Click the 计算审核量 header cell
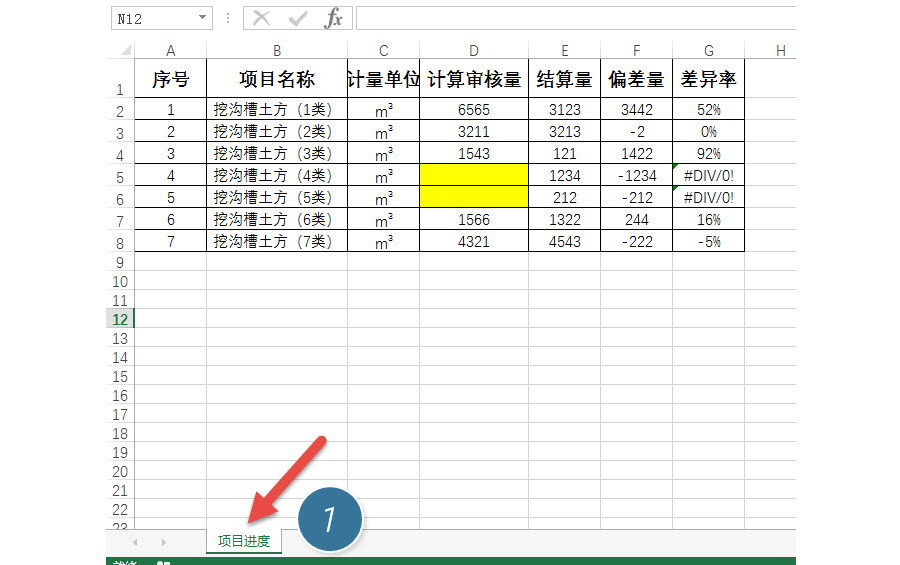 [x=474, y=78]
